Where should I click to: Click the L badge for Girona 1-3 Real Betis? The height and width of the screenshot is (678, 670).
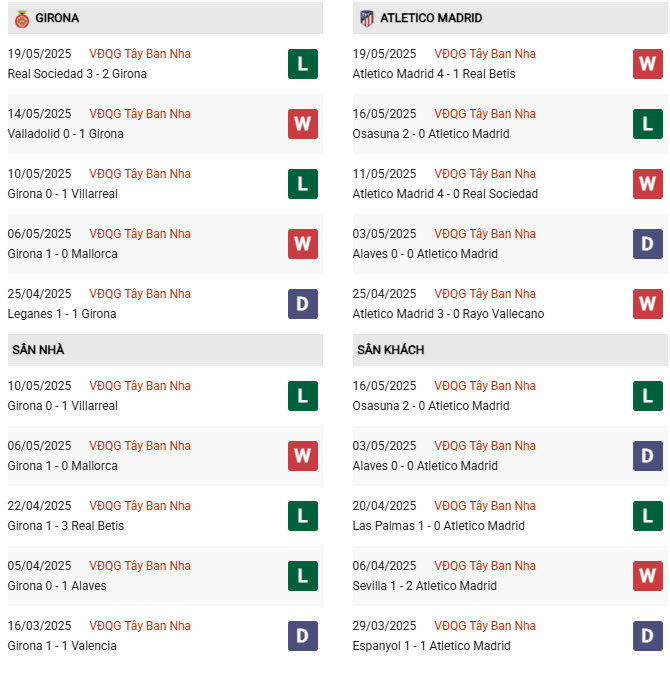coord(303,516)
